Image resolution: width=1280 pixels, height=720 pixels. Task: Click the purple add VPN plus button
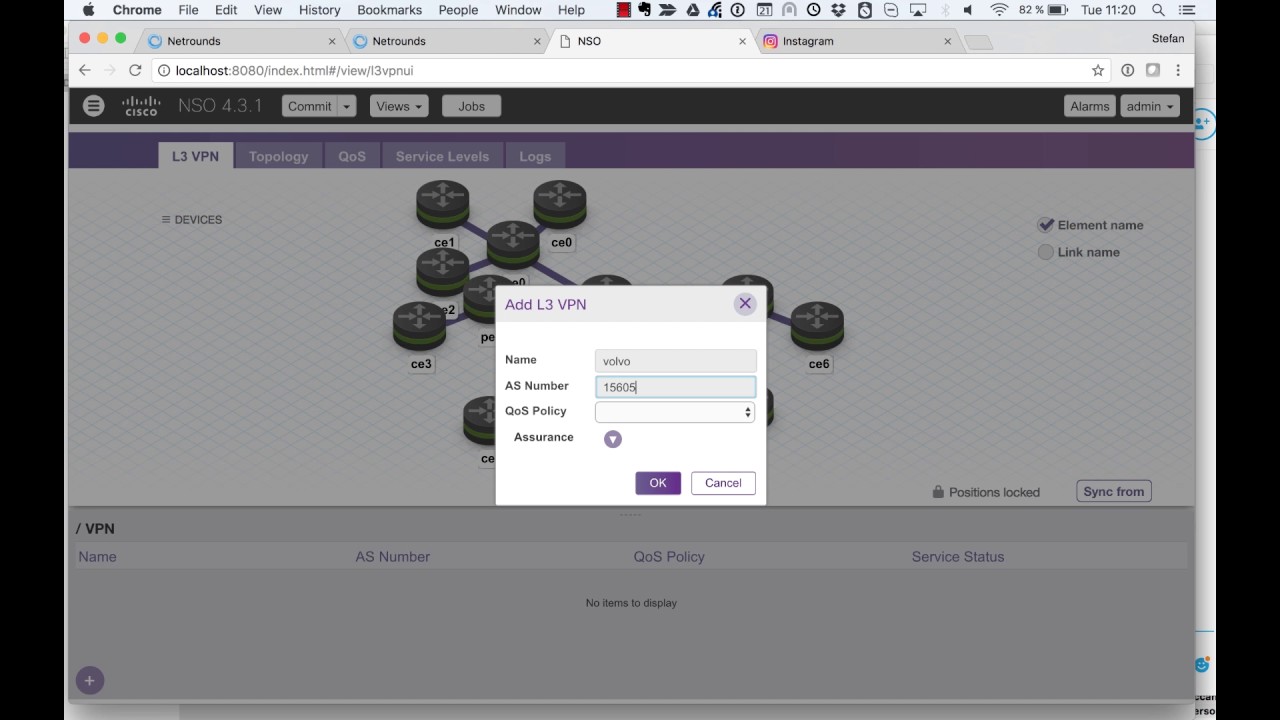tap(89, 681)
